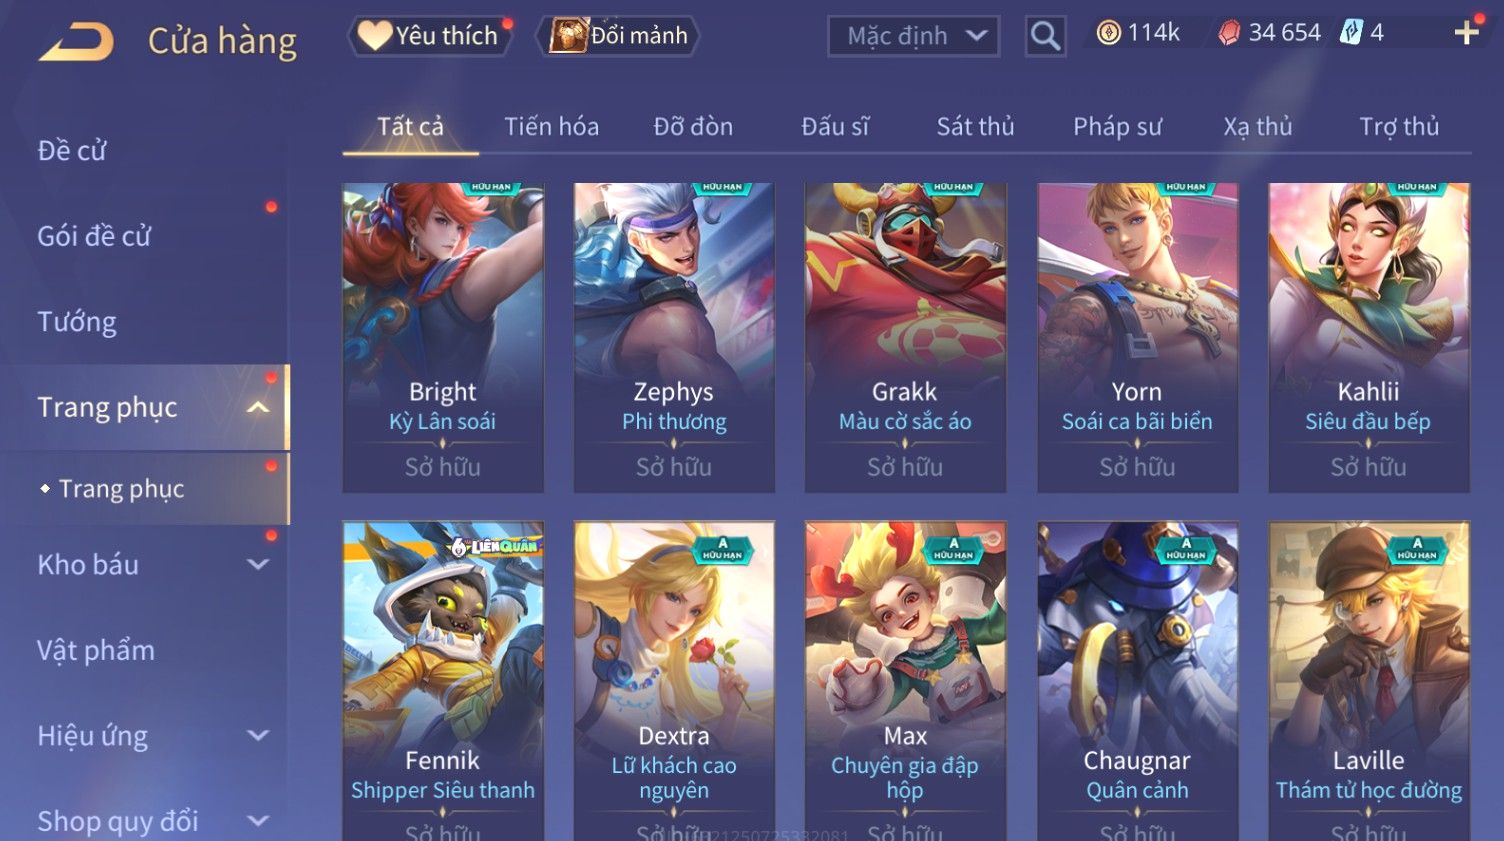The width and height of the screenshot is (1504, 841).
Task: Open Yêu thích favorites heart button
Action: (430, 36)
